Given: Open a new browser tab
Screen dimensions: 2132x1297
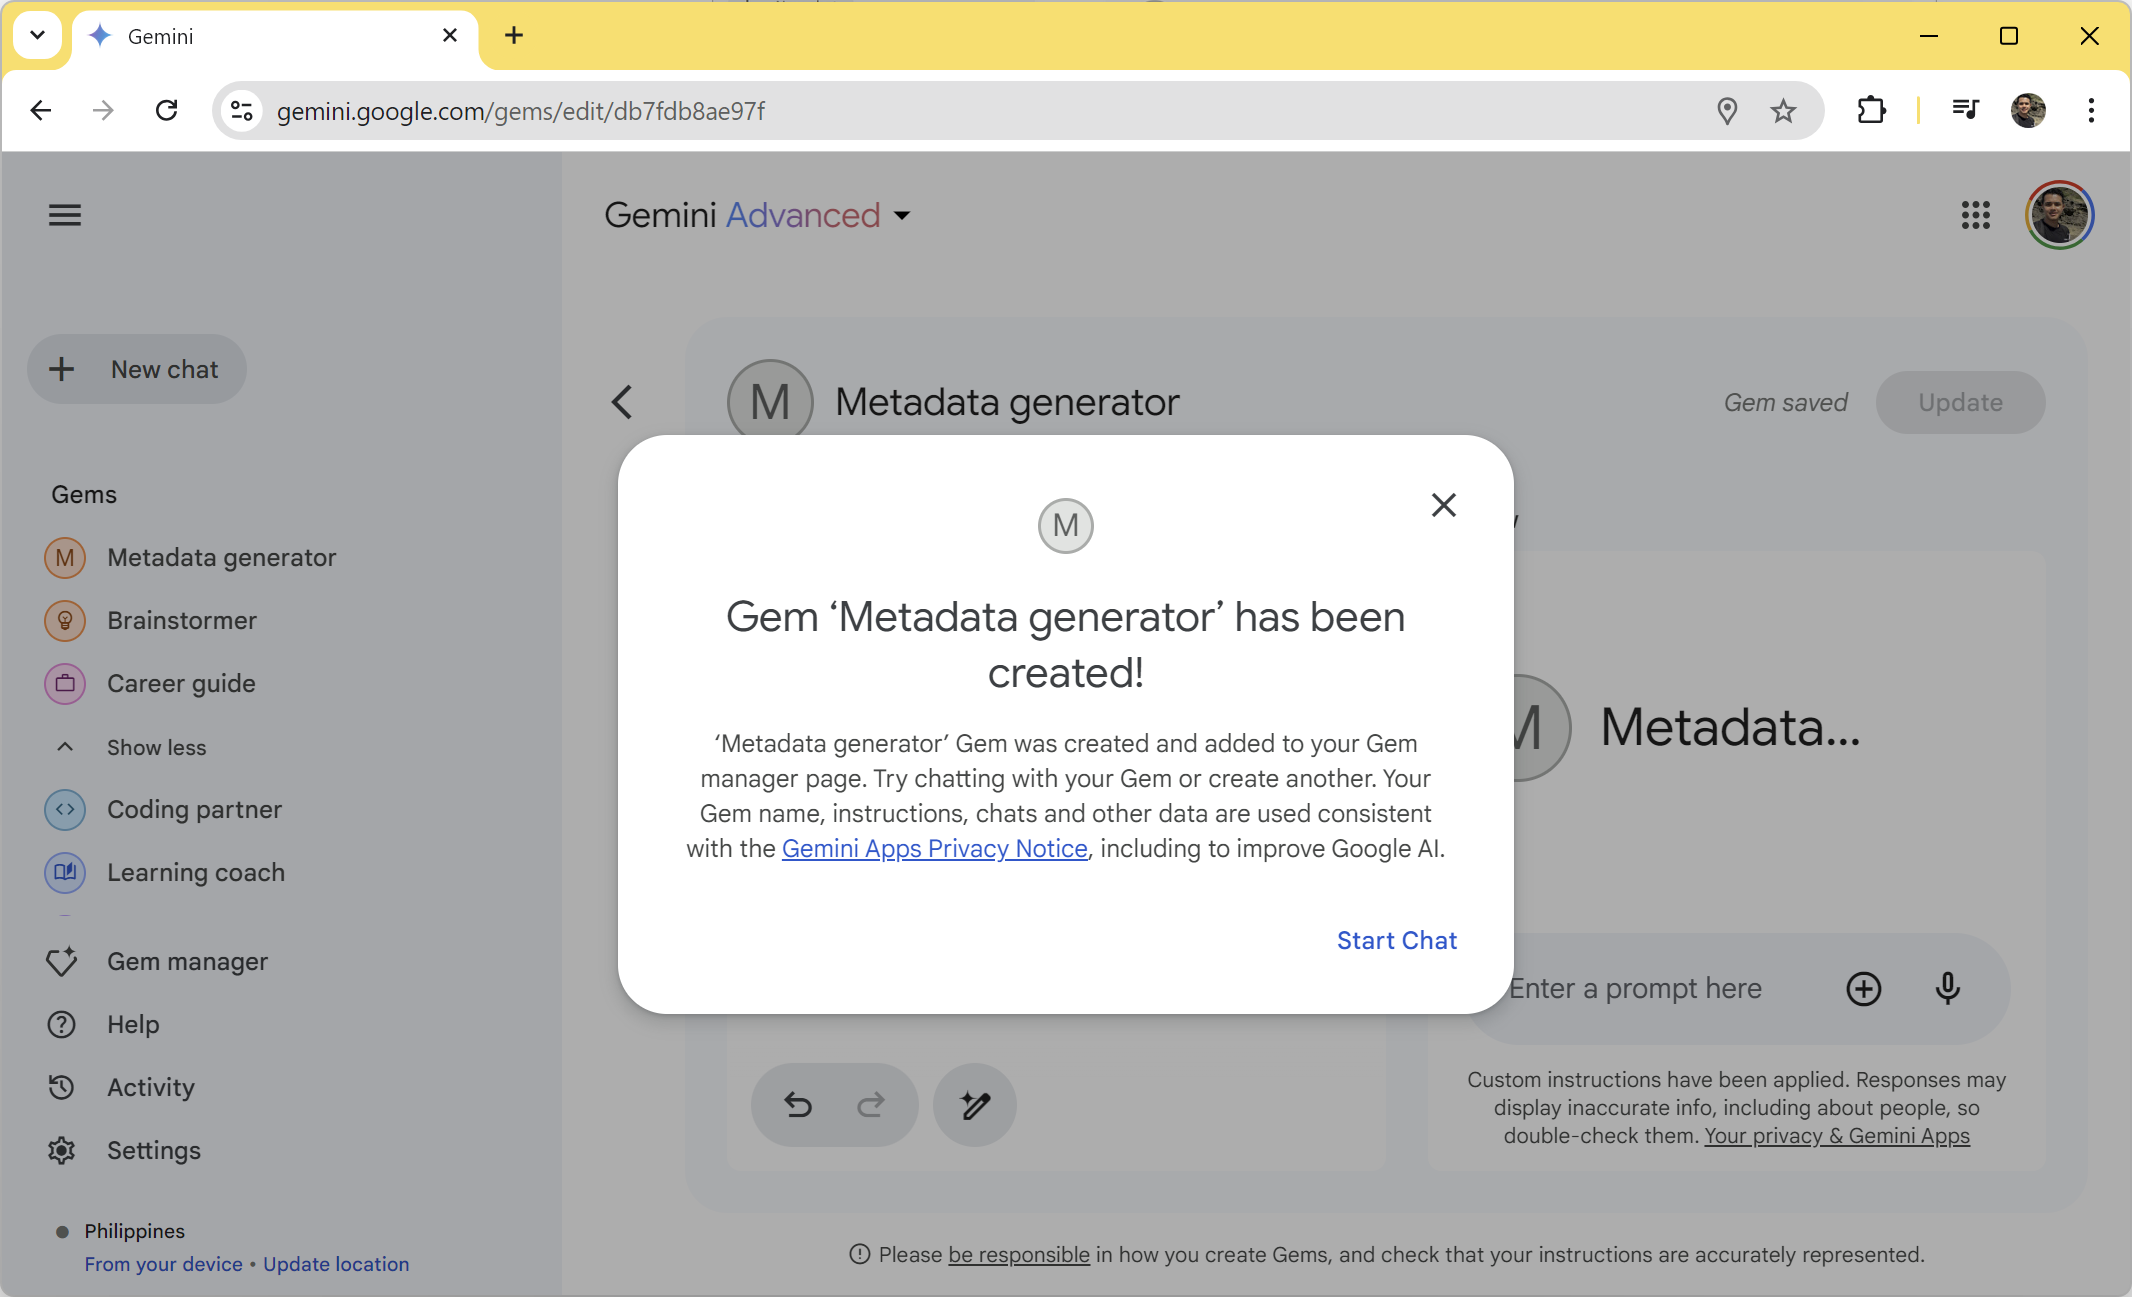Looking at the screenshot, I should pos(514,36).
